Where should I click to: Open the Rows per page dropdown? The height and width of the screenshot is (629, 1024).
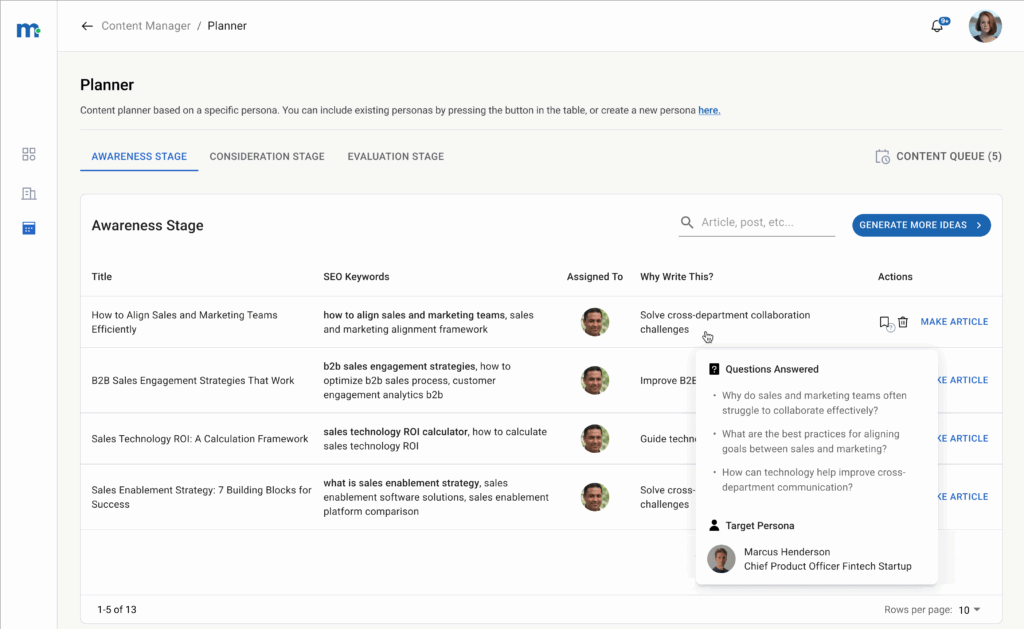click(x=967, y=609)
